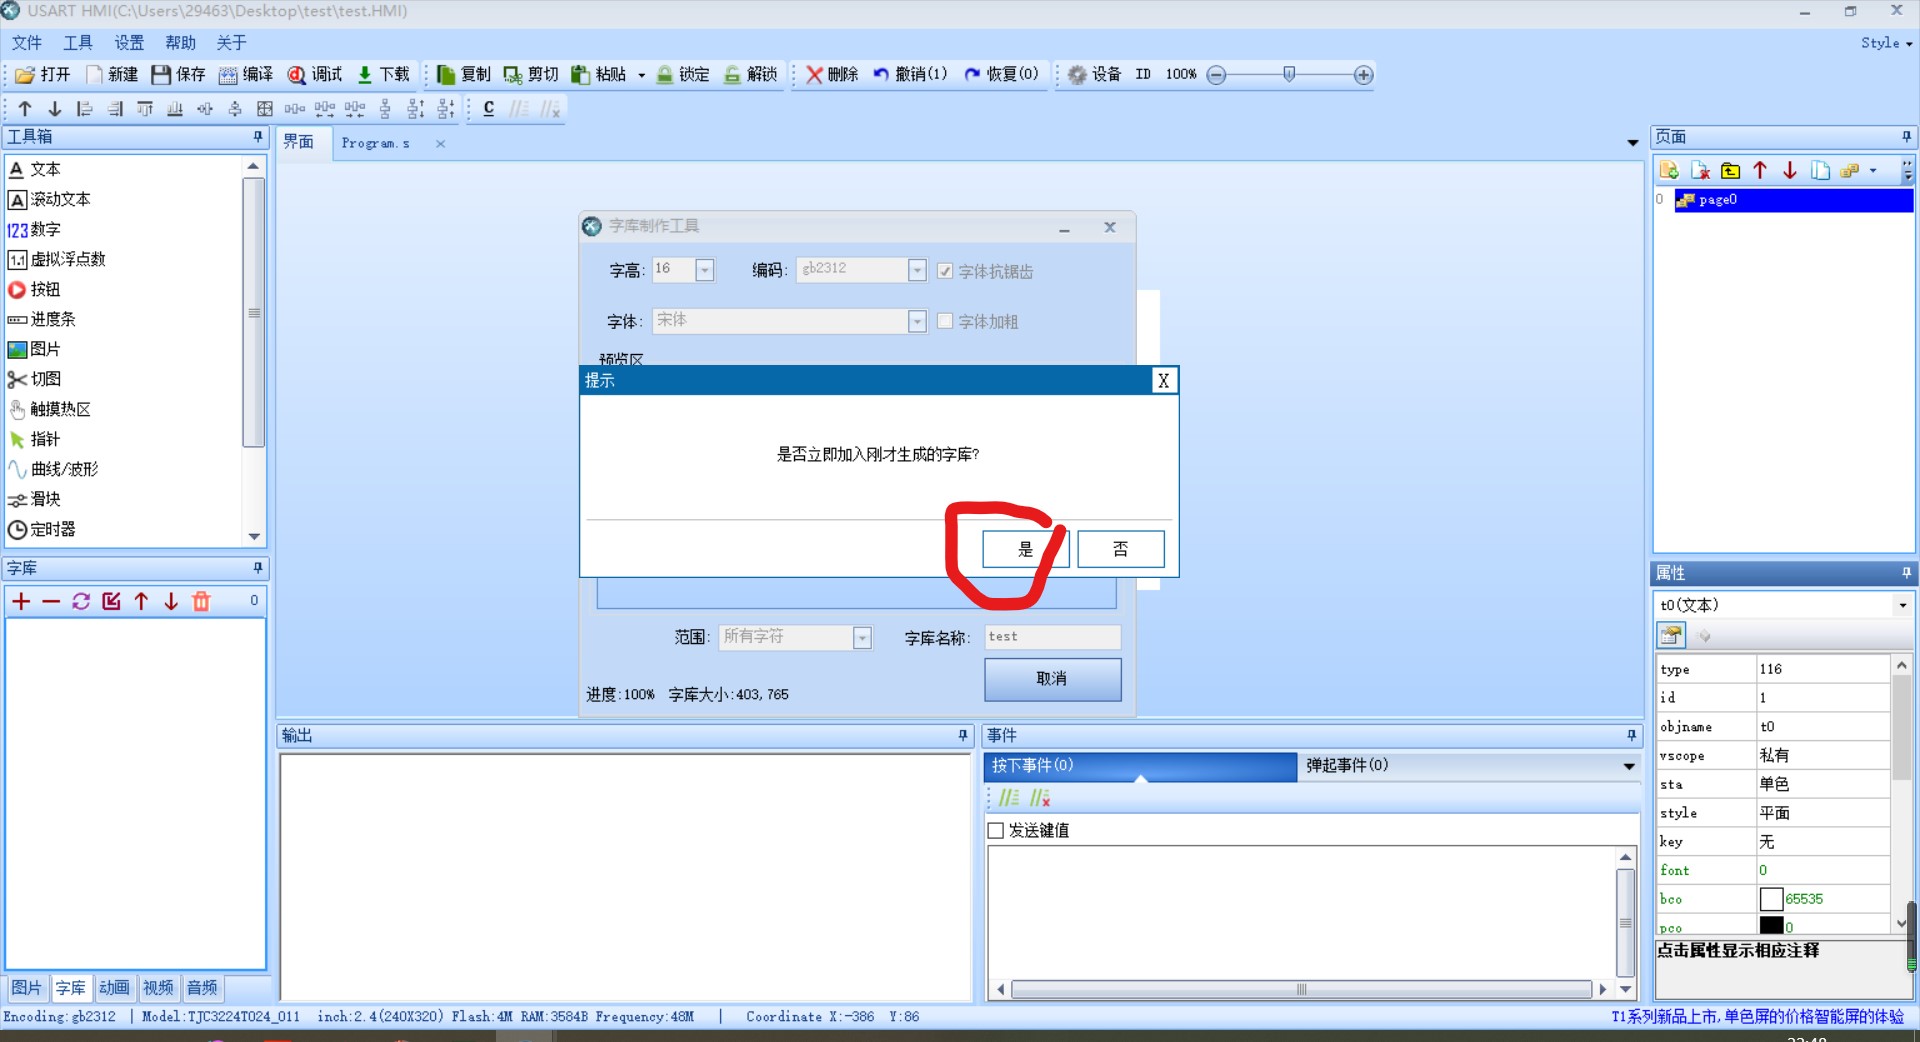Switch to 弹起事件(0) tab

pos(1347,766)
